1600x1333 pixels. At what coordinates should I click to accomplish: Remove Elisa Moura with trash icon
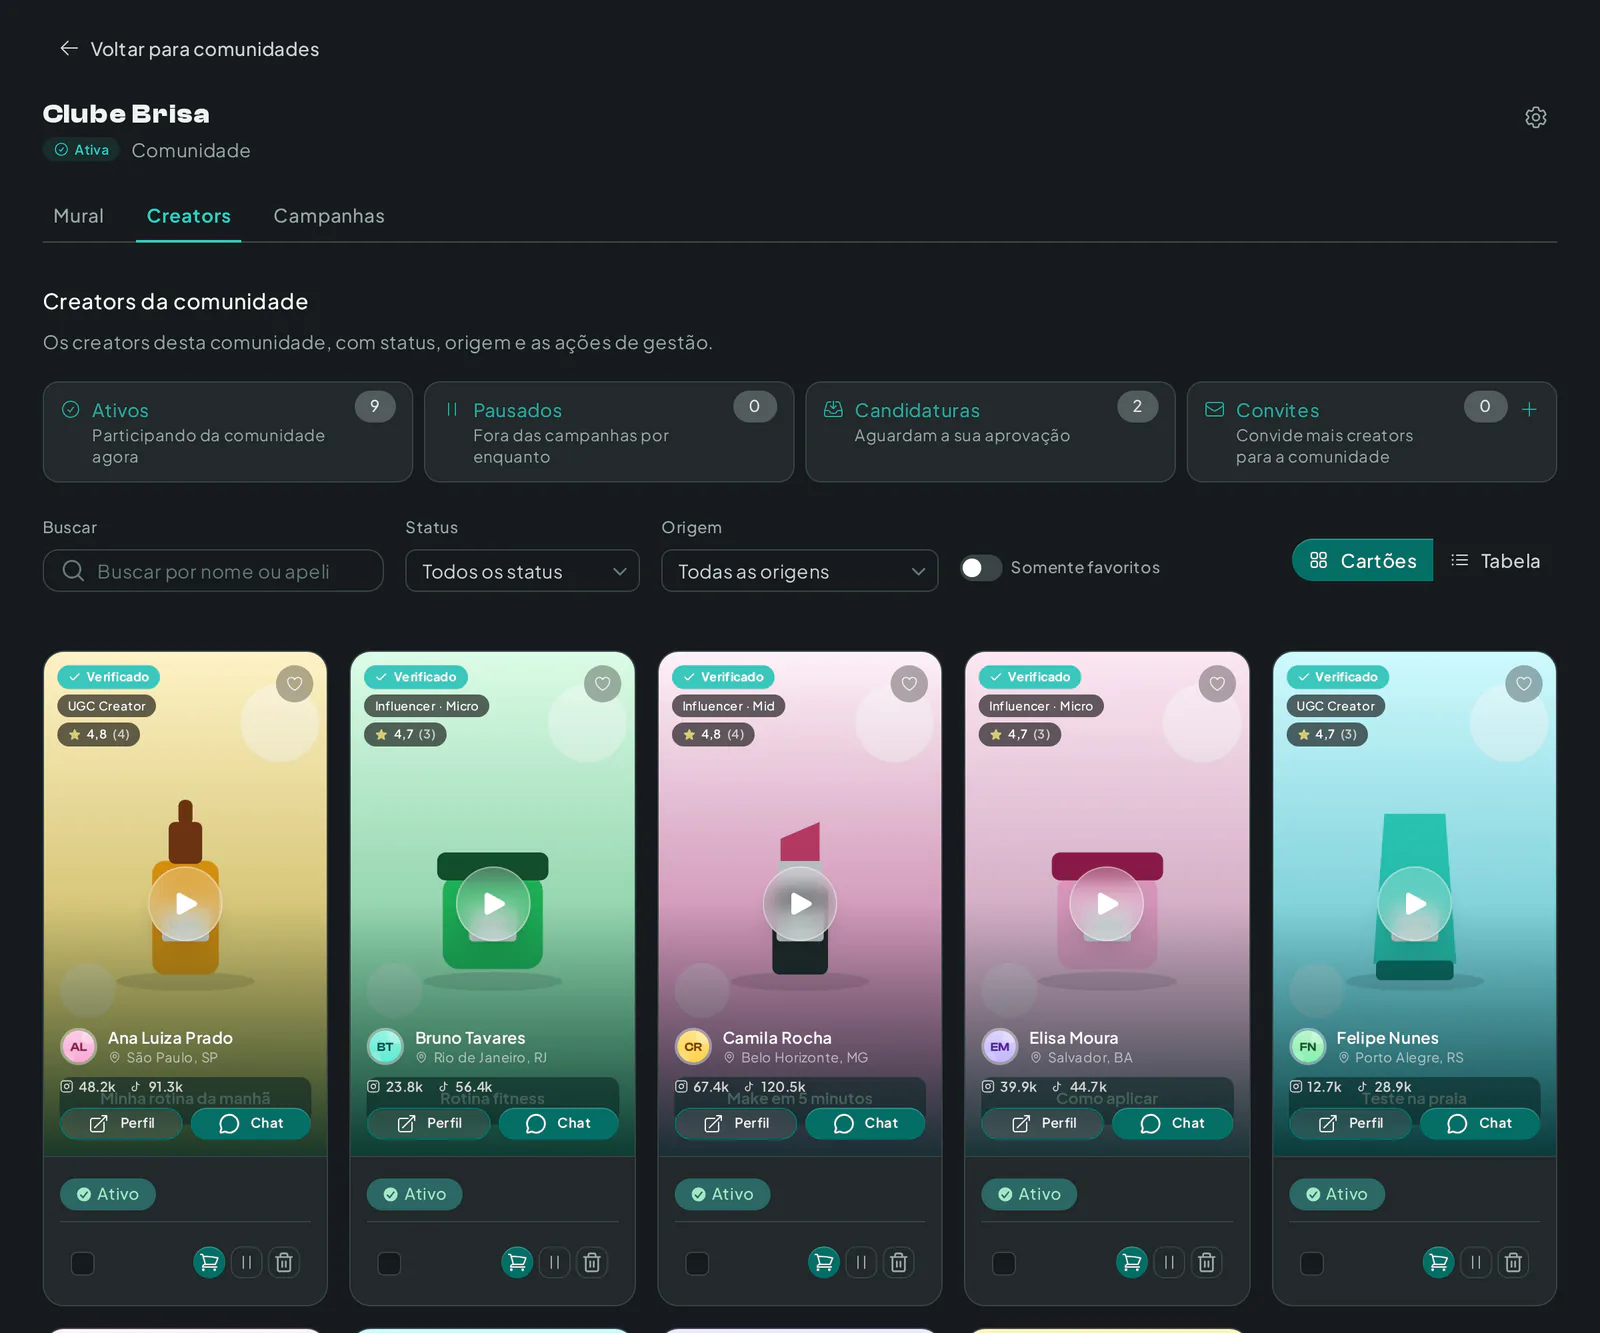point(1207,1262)
